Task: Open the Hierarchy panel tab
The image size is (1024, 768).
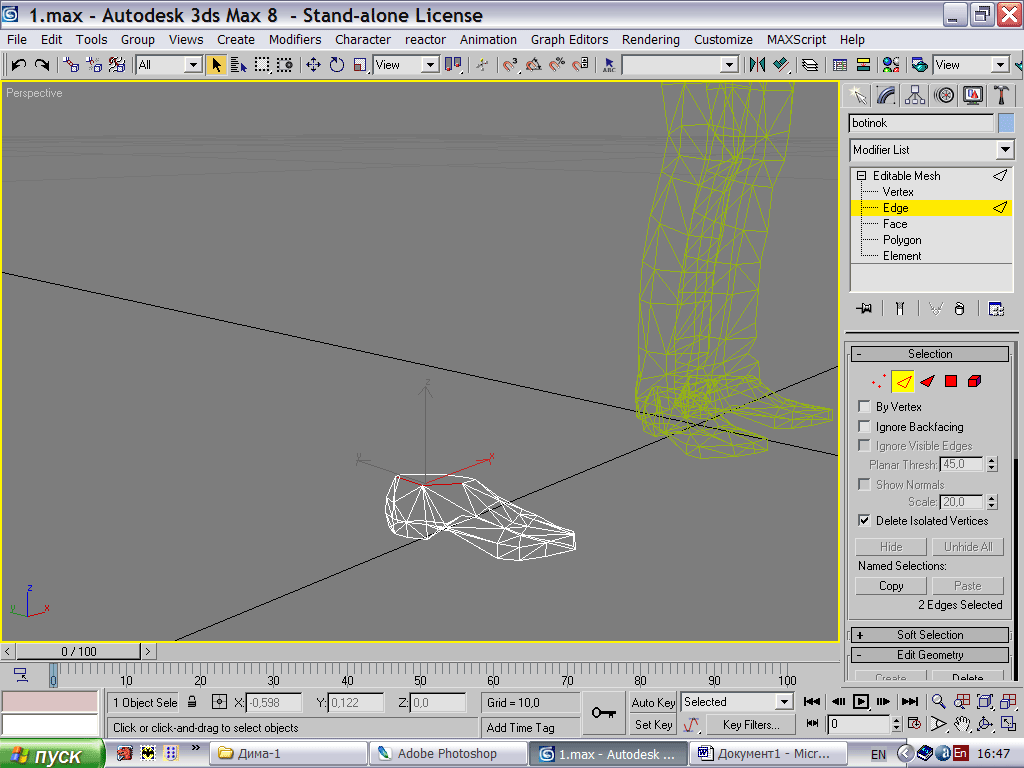Action: 915,95
